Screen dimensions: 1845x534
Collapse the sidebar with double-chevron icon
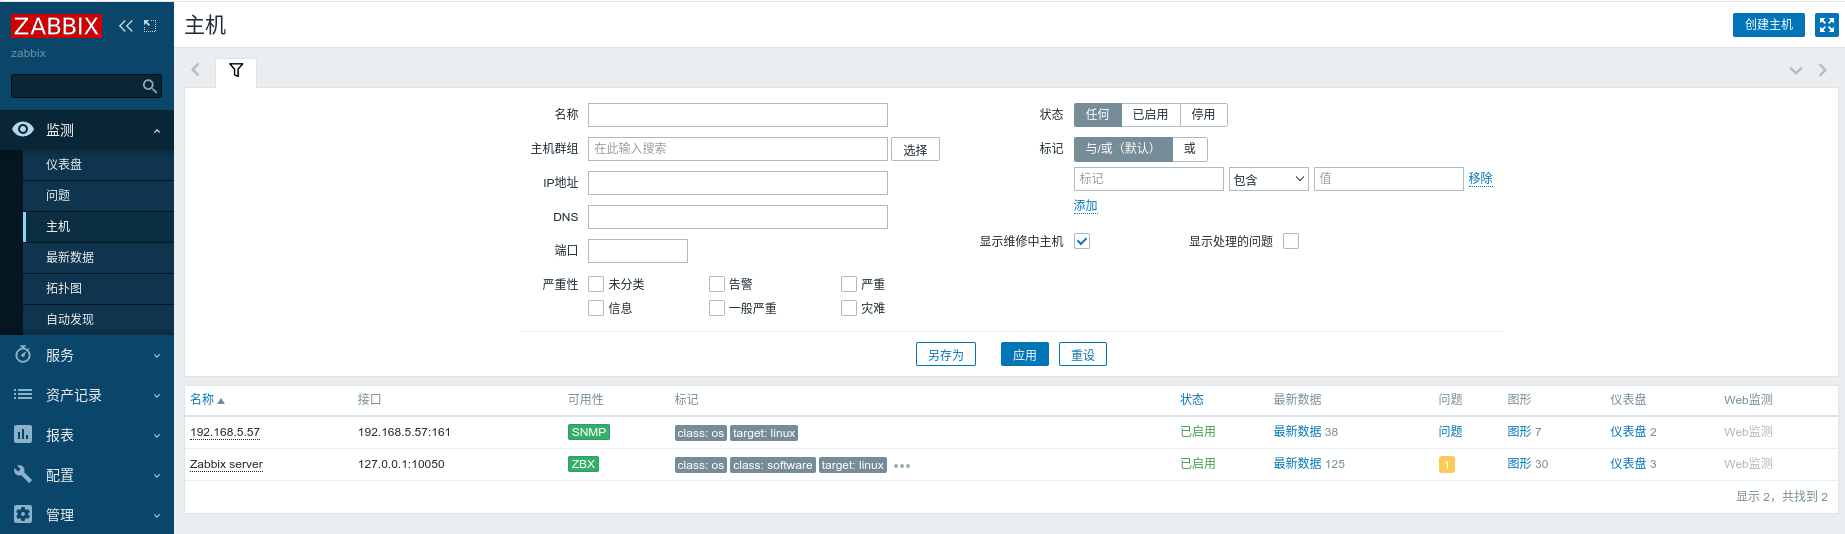126,26
